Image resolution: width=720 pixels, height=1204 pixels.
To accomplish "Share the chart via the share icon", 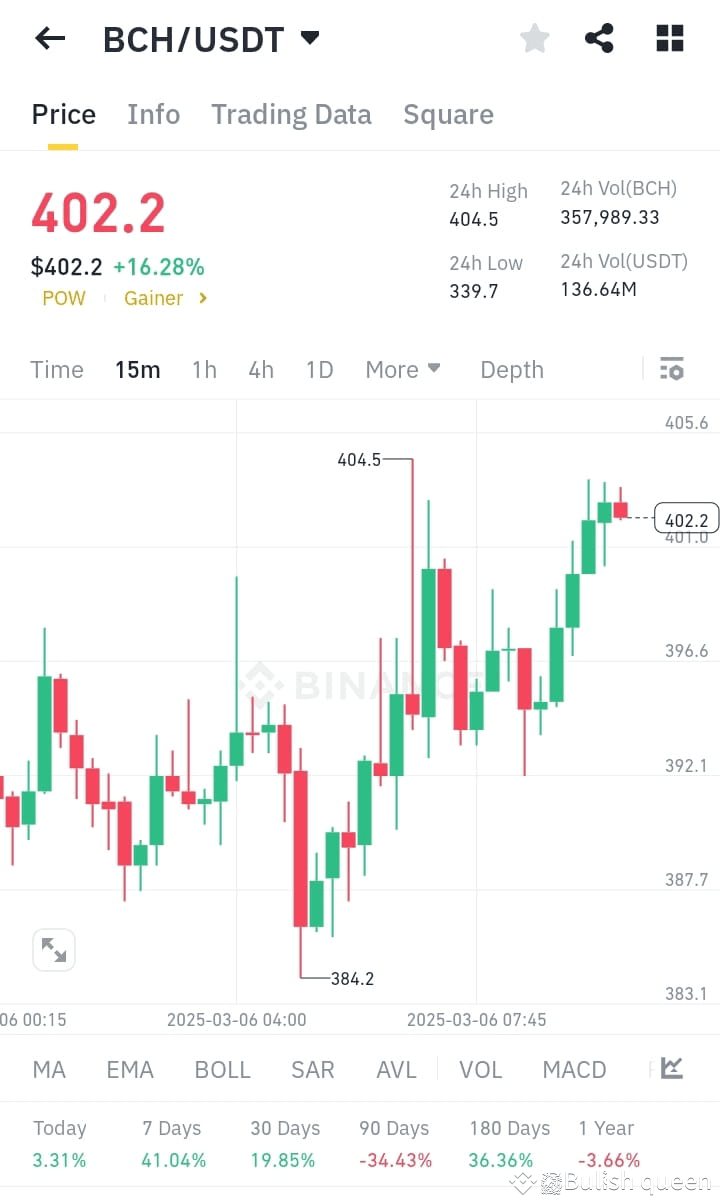I will coord(599,38).
